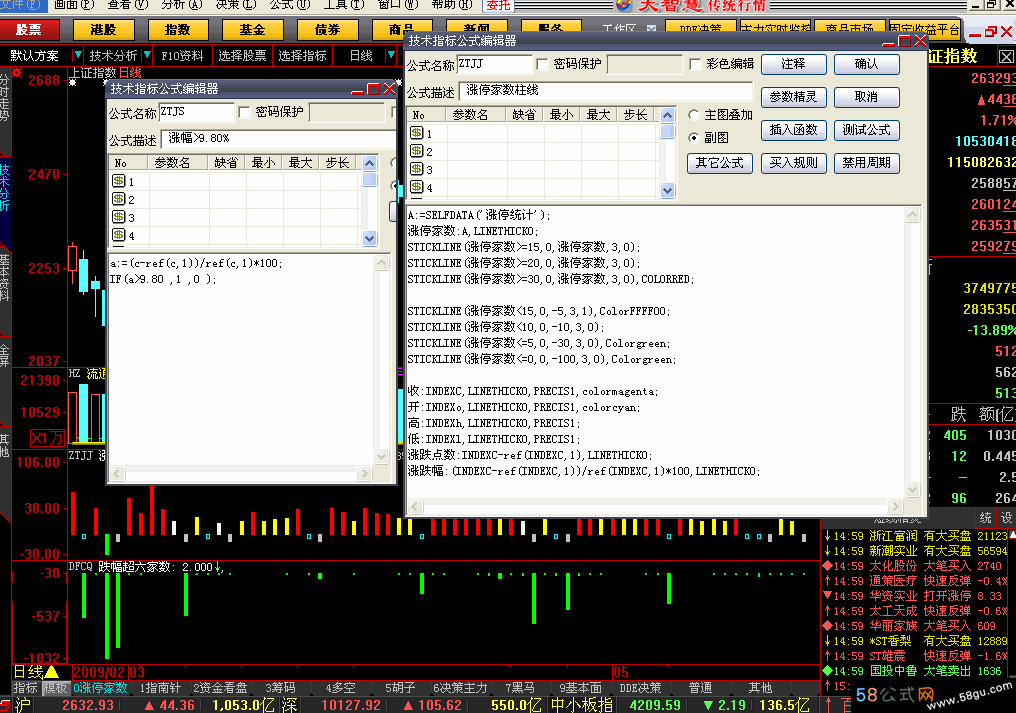The width and height of the screenshot is (1016, 713).
Task: Click parameter row 3 icon in ZTJJ editor
Action: (416, 169)
